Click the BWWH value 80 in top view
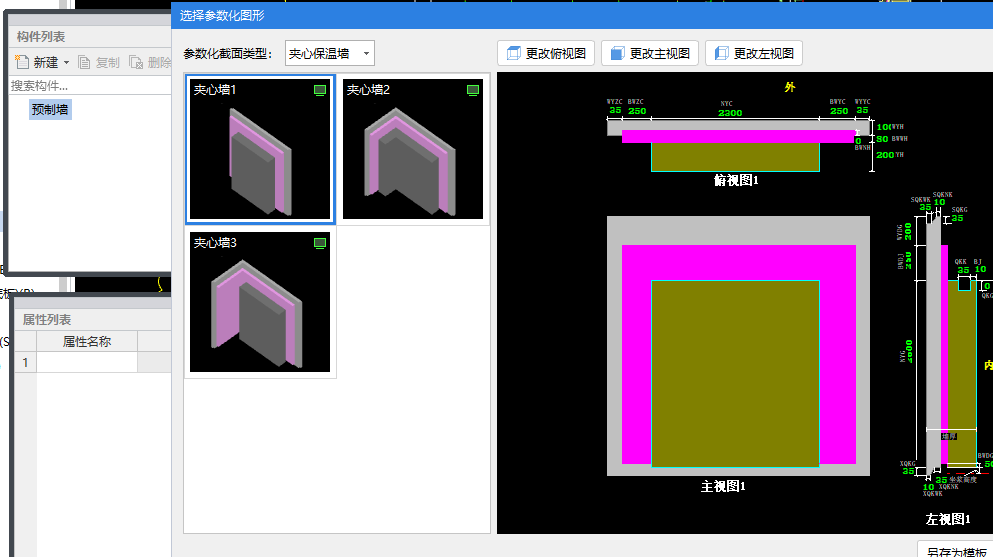Viewport: 993px width, 557px height. pyautogui.click(x=882, y=139)
